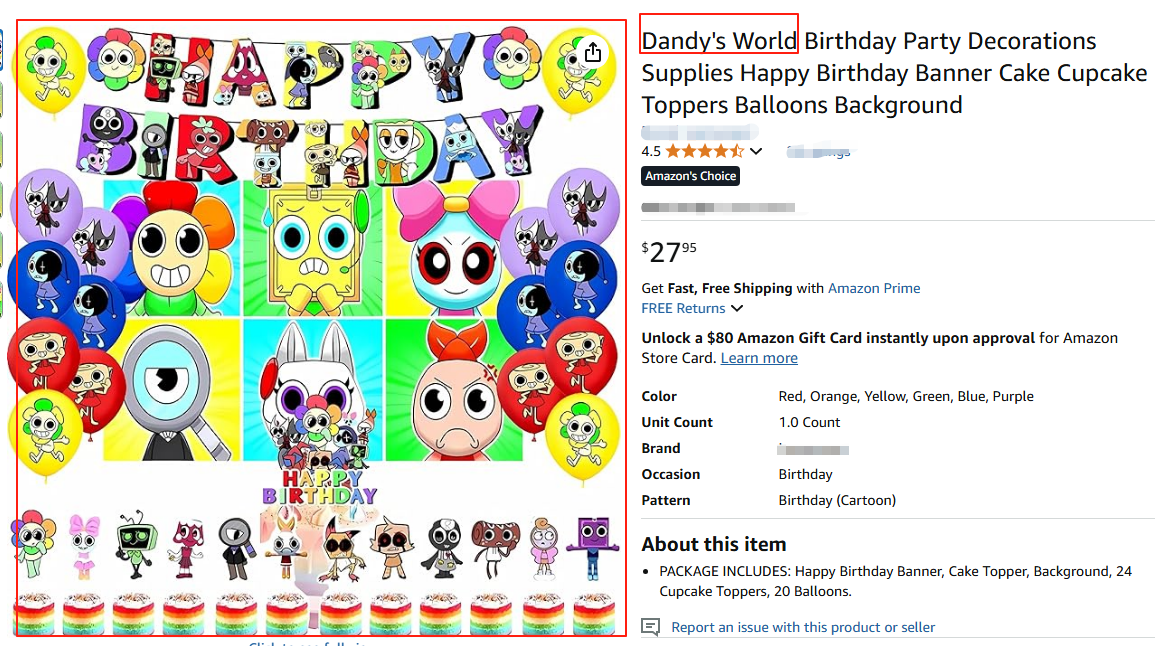This screenshot has width=1162, height=646.
Task: Click the blurred store link under title
Action: [699, 132]
